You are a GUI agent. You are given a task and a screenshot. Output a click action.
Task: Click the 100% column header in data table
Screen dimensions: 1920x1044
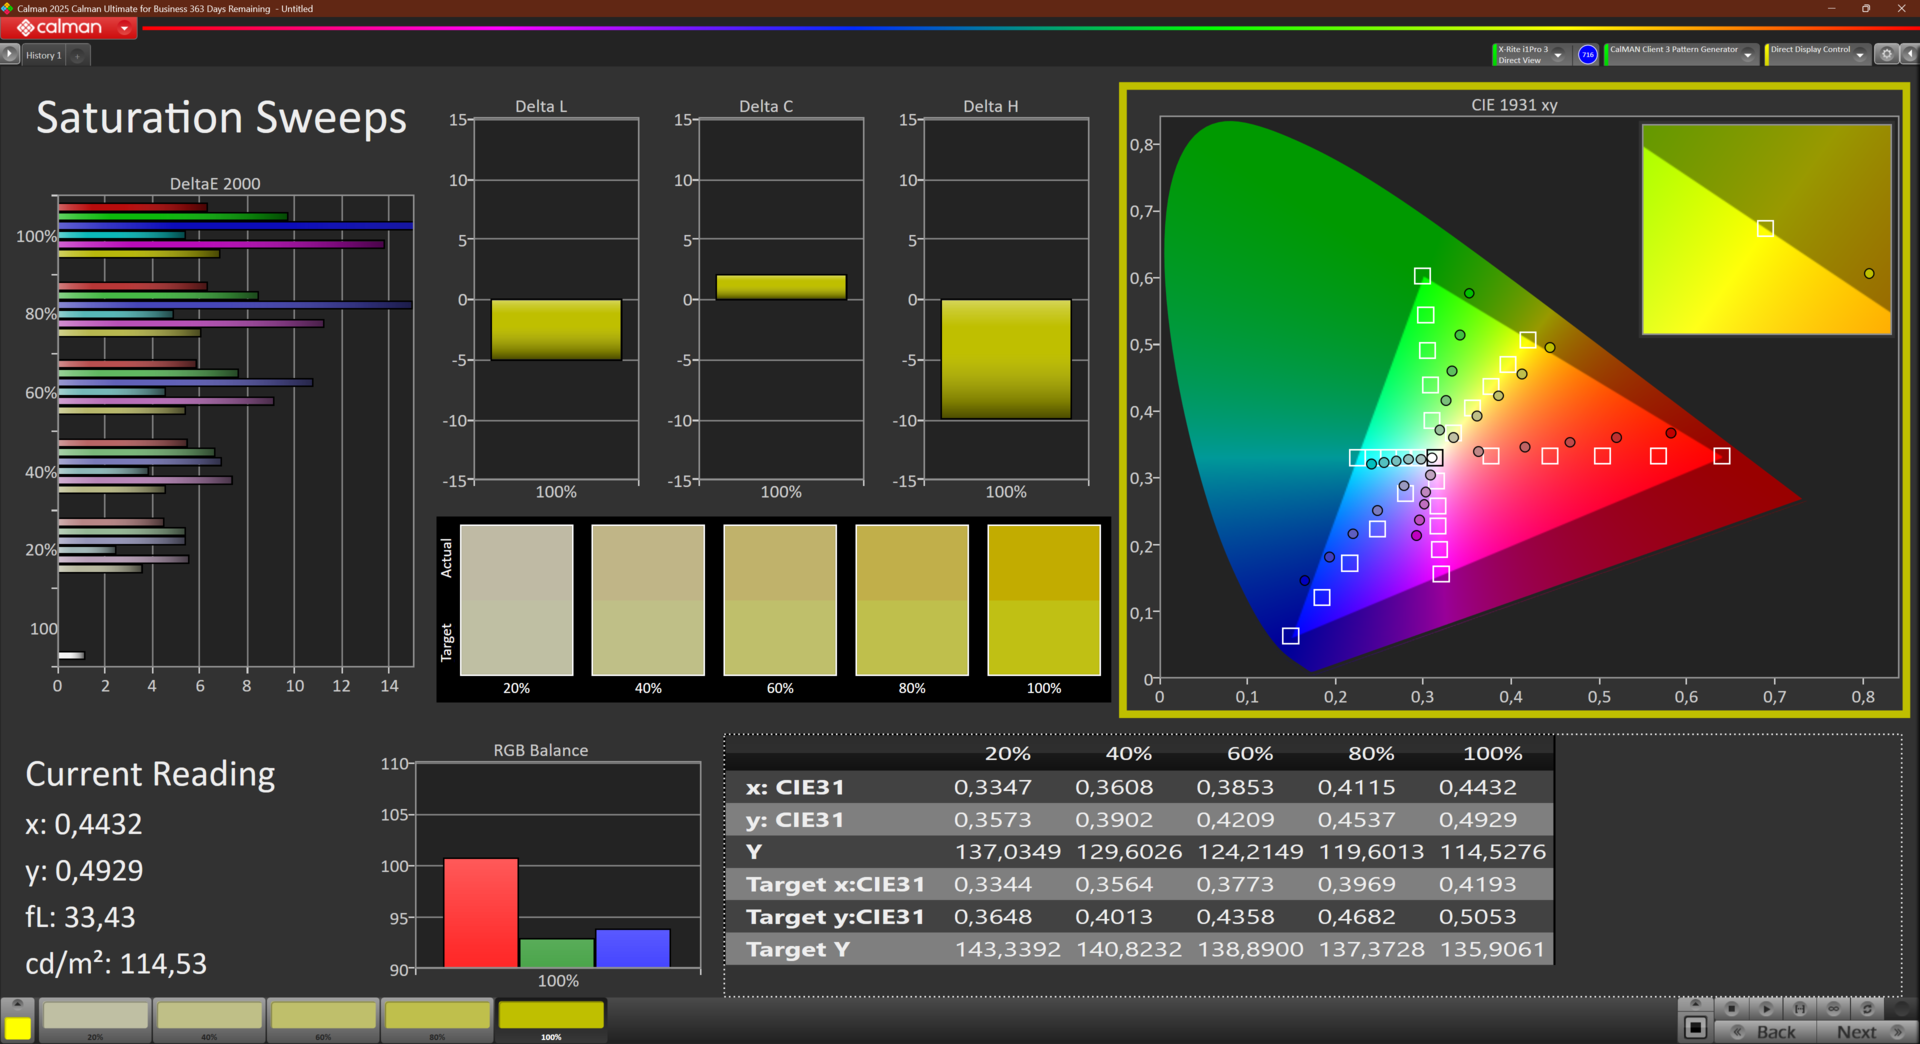[x=1493, y=754]
